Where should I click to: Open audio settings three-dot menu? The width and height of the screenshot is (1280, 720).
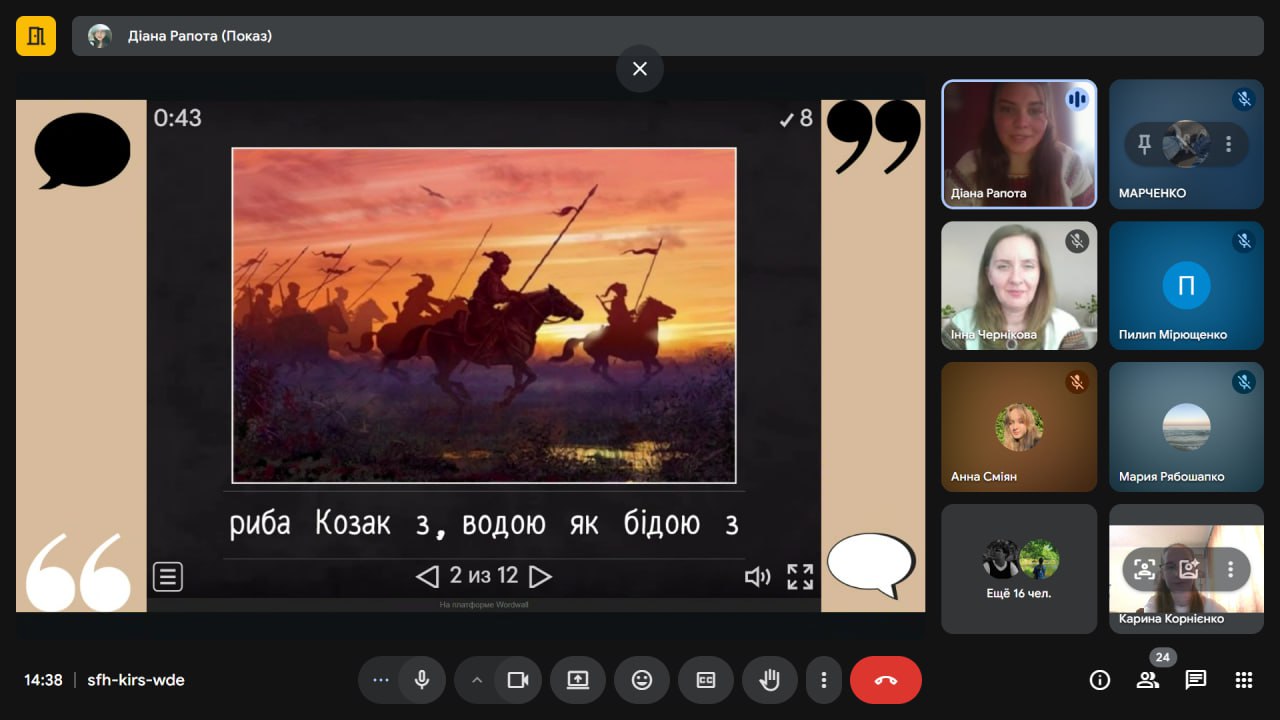coord(380,680)
